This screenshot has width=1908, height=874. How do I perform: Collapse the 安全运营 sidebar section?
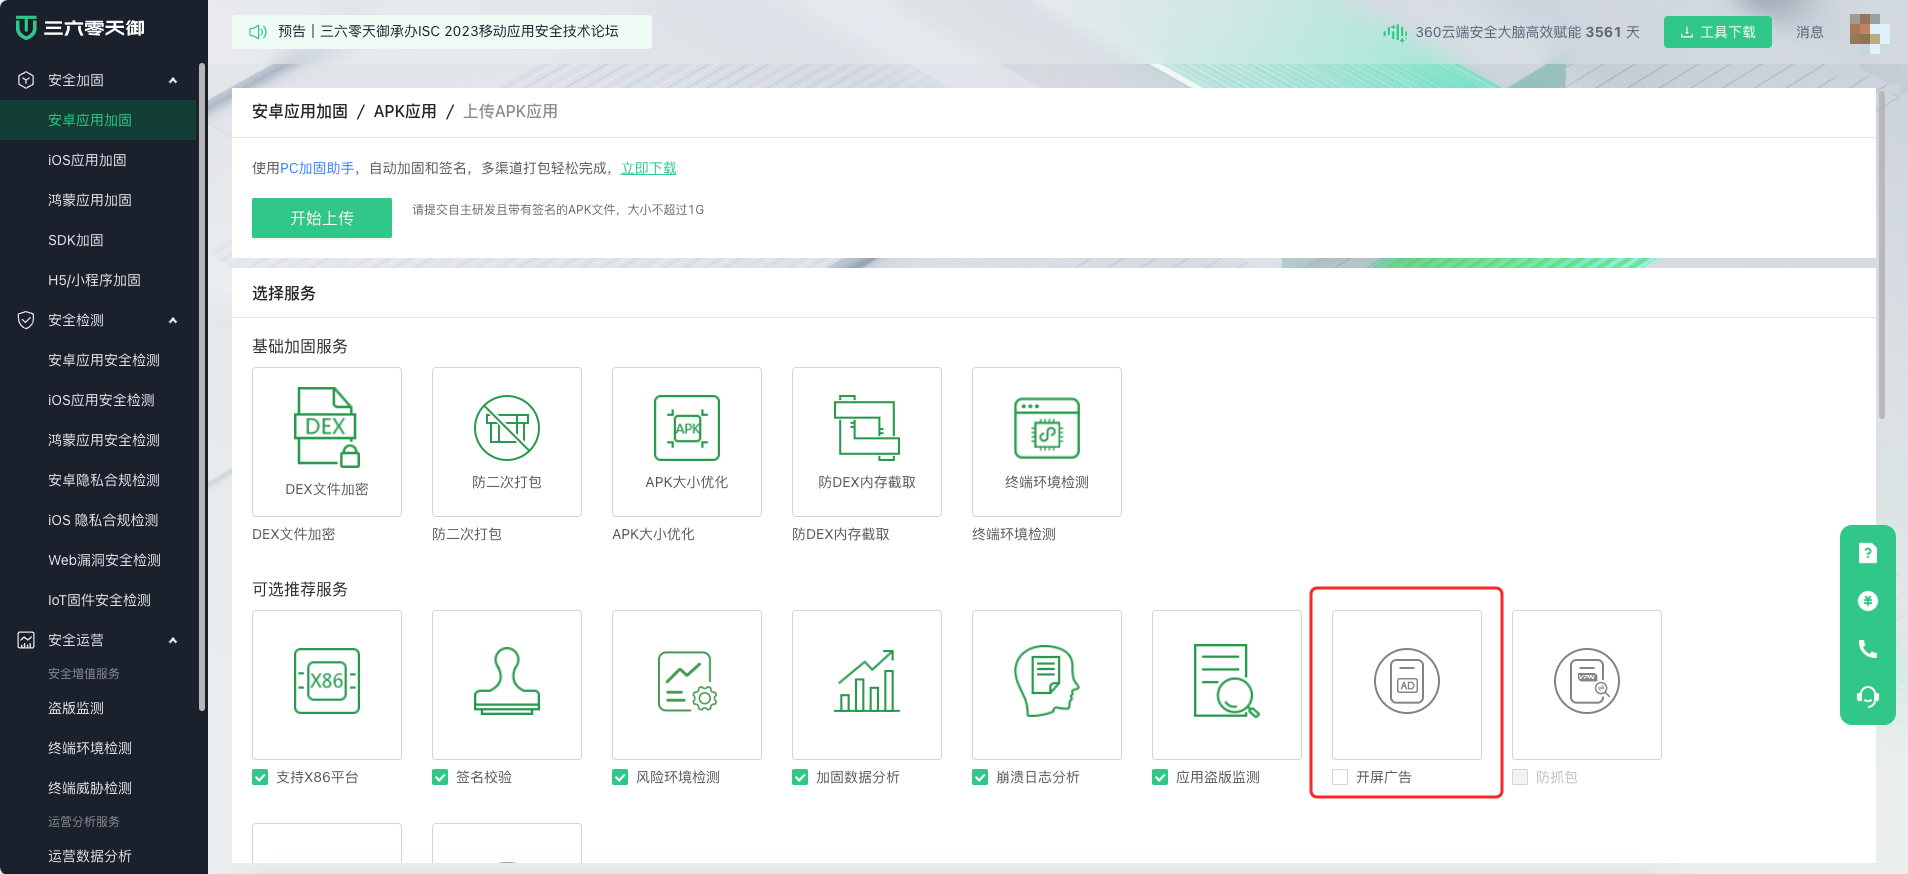click(173, 640)
